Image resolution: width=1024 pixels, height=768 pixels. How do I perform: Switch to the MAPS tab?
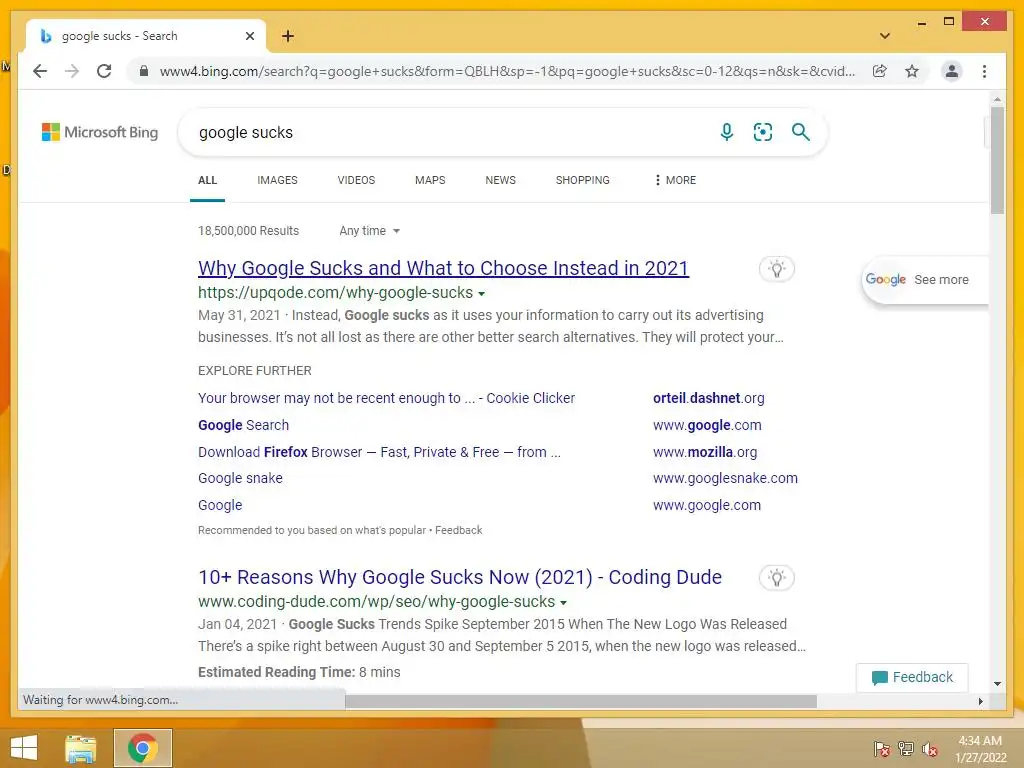pyautogui.click(x=430, y=180)
